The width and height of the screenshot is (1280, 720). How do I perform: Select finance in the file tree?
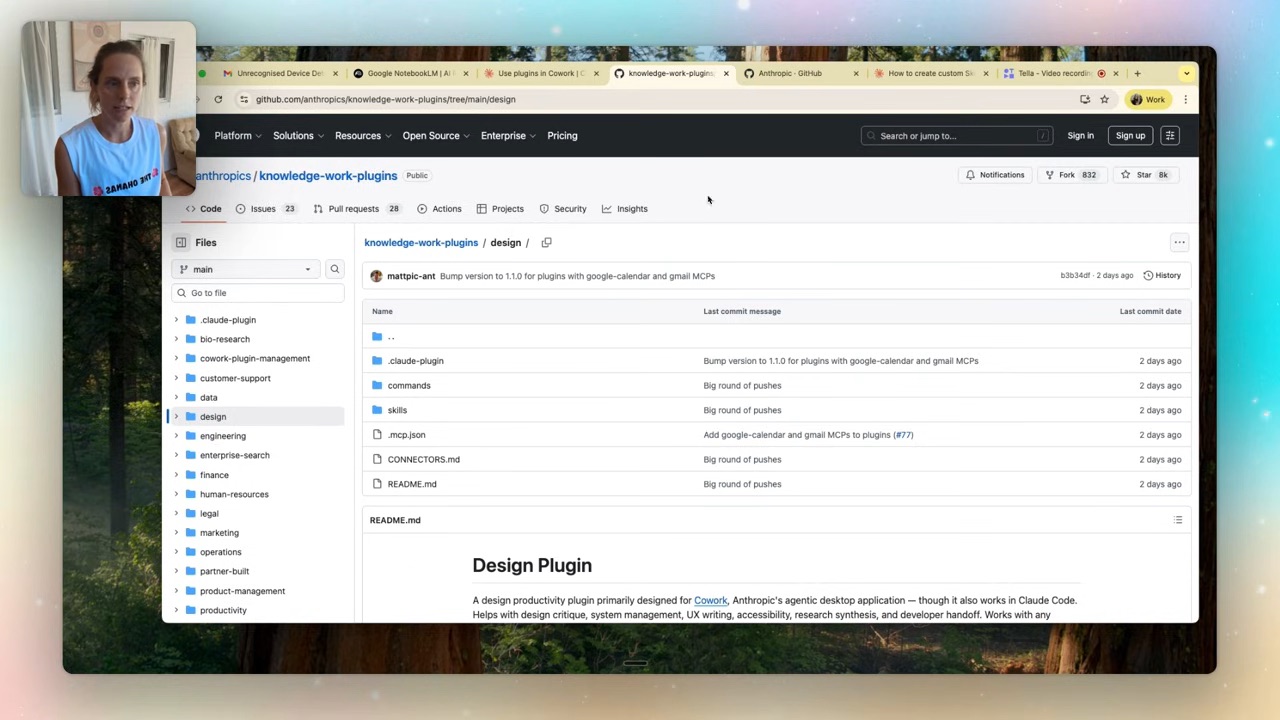pos(214,475)
